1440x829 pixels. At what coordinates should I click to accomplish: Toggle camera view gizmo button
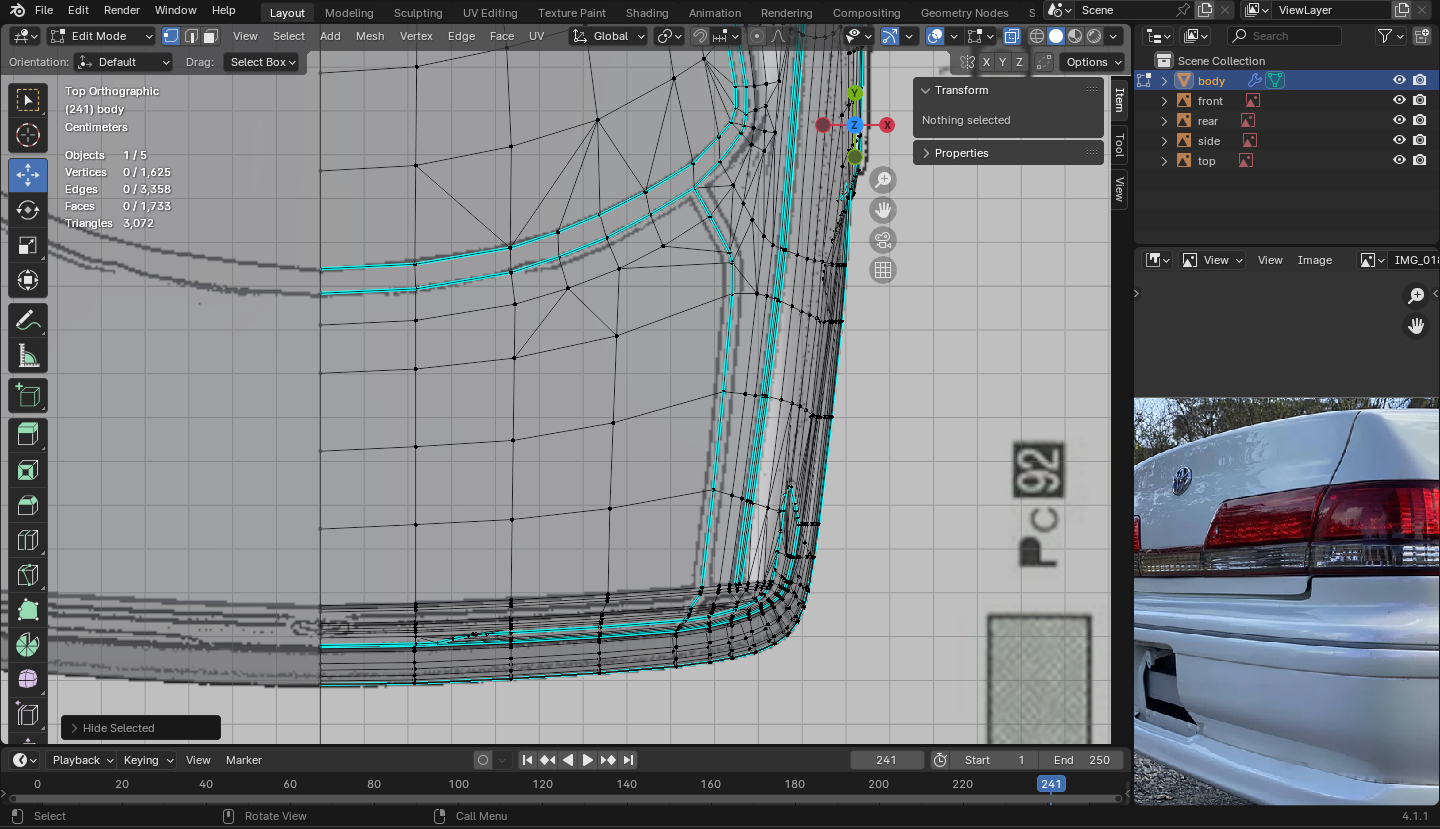click(882, 240)
